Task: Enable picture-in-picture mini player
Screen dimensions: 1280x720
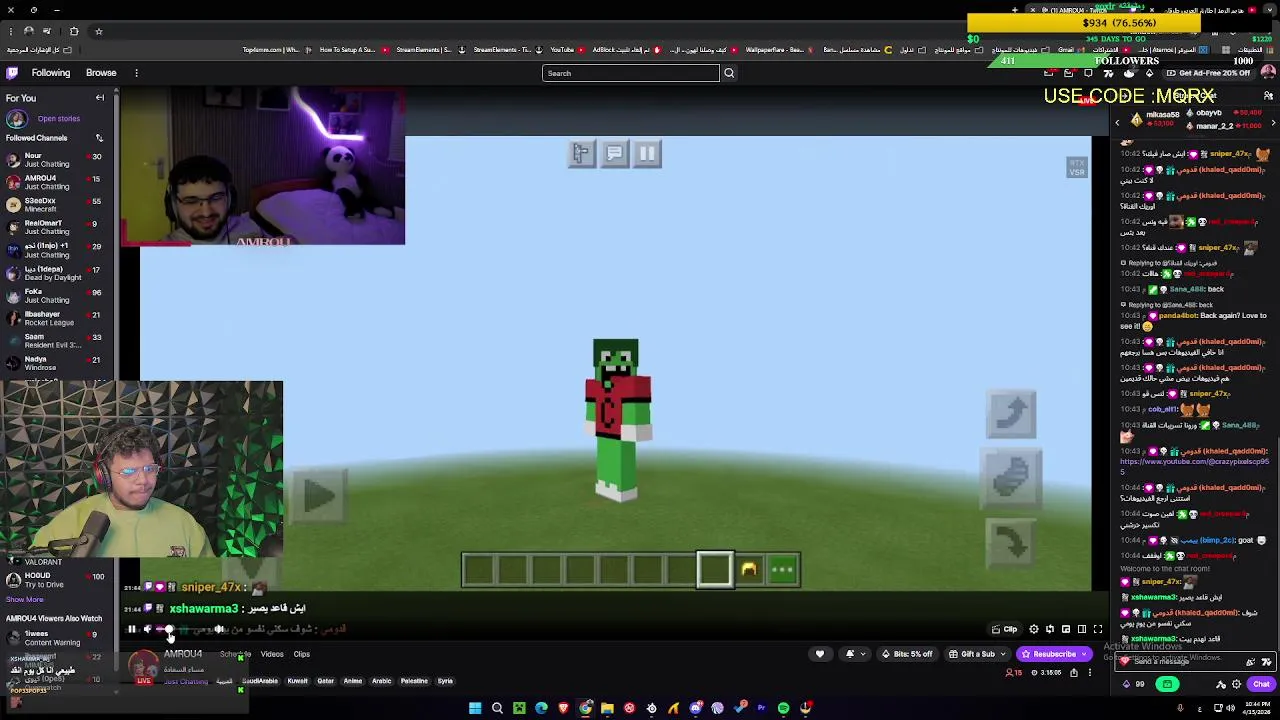Action: click(x=1066, y=629)
